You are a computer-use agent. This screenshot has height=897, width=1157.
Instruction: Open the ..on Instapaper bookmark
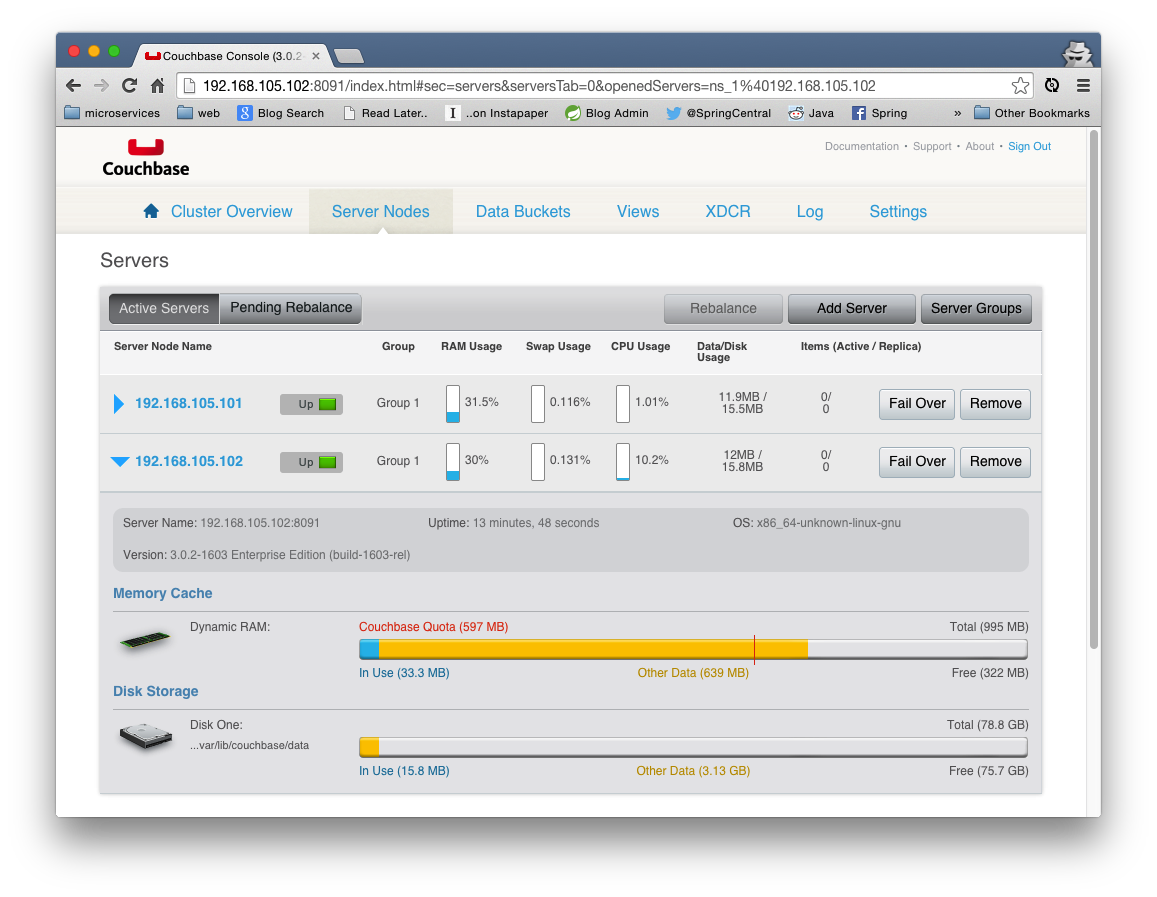tap(497, 113)
